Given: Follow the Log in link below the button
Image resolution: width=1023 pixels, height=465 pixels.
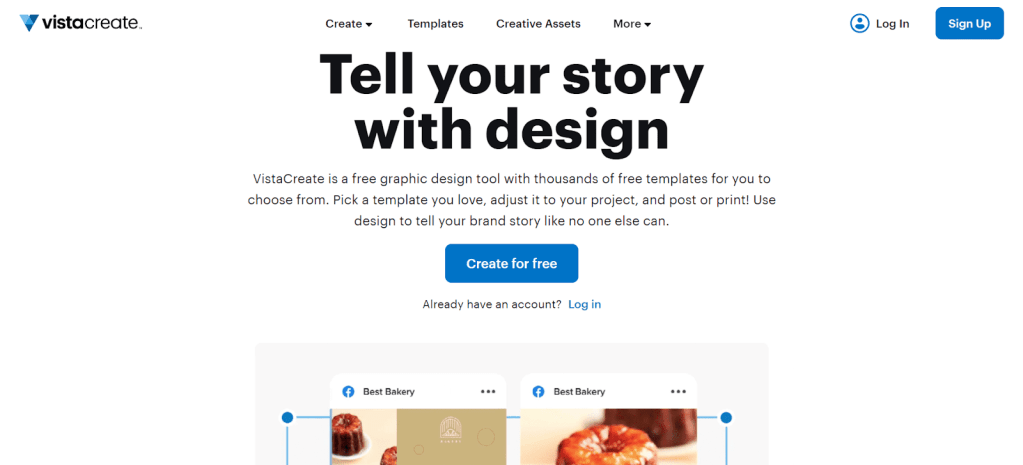Looking at the screenshot, I should click(x=584, y=304).
